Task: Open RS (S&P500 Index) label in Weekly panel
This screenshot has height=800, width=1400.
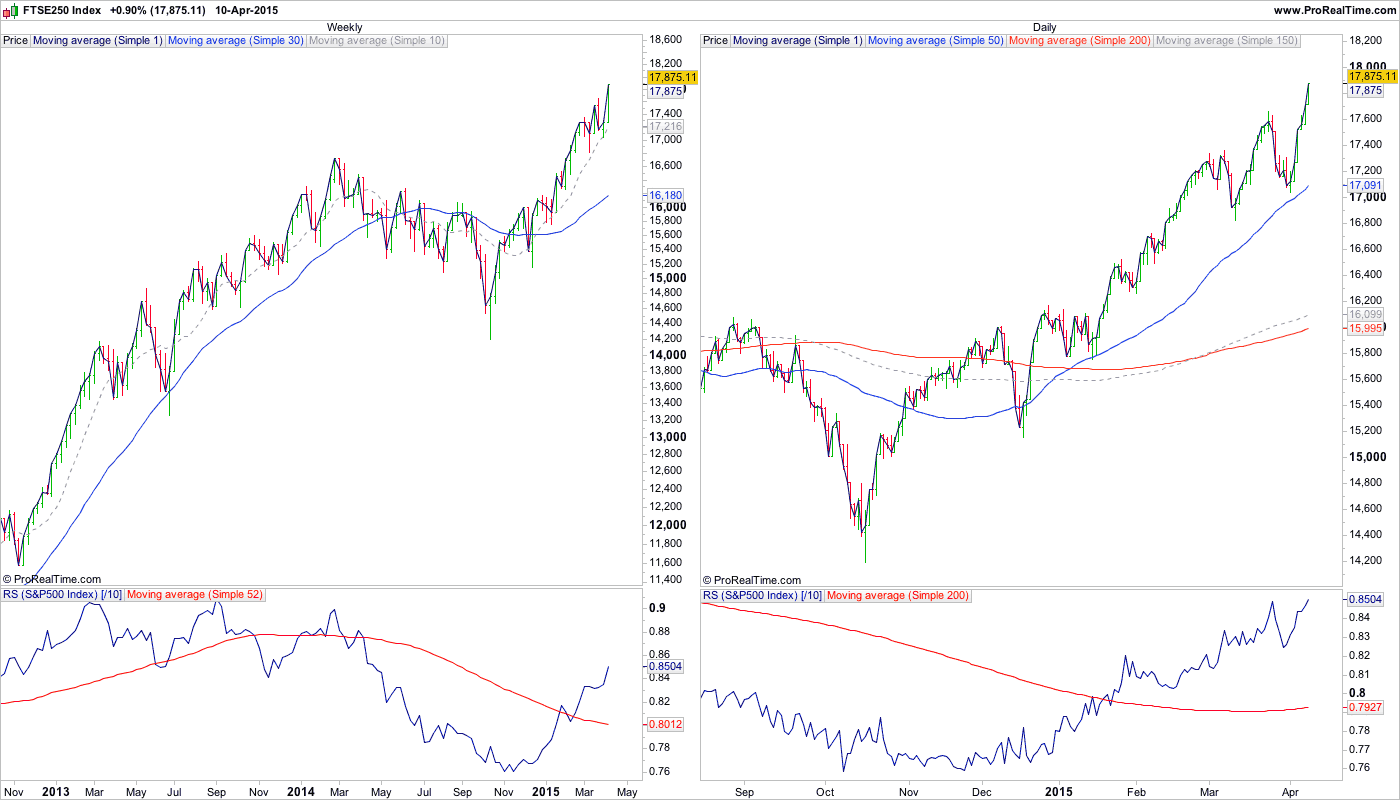Action: point(63,595)
